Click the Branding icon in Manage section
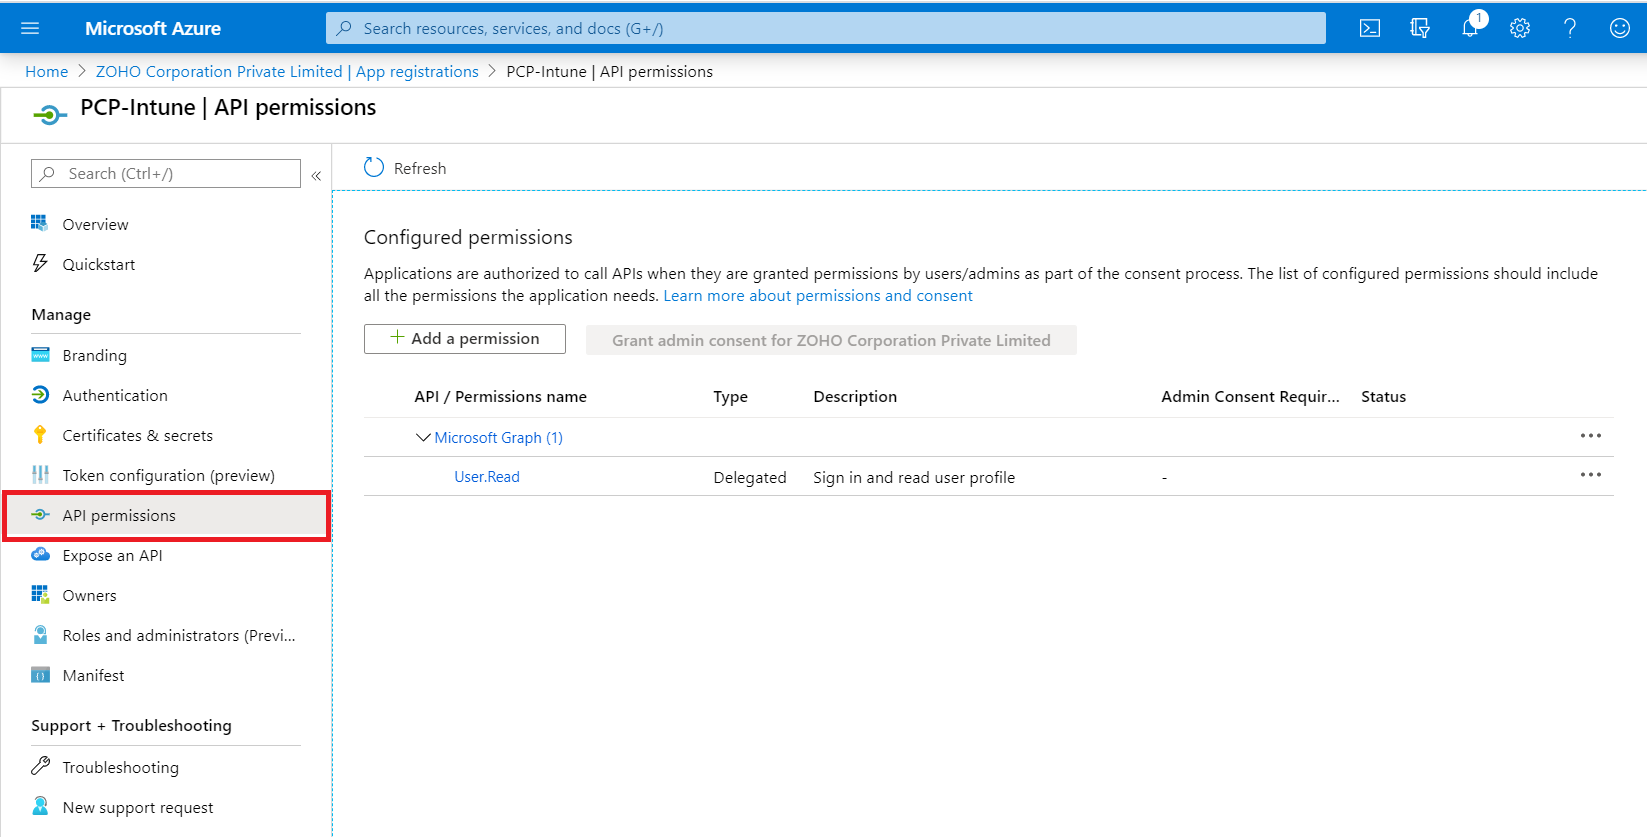1647x837 pixels. [x=40, y=355]
